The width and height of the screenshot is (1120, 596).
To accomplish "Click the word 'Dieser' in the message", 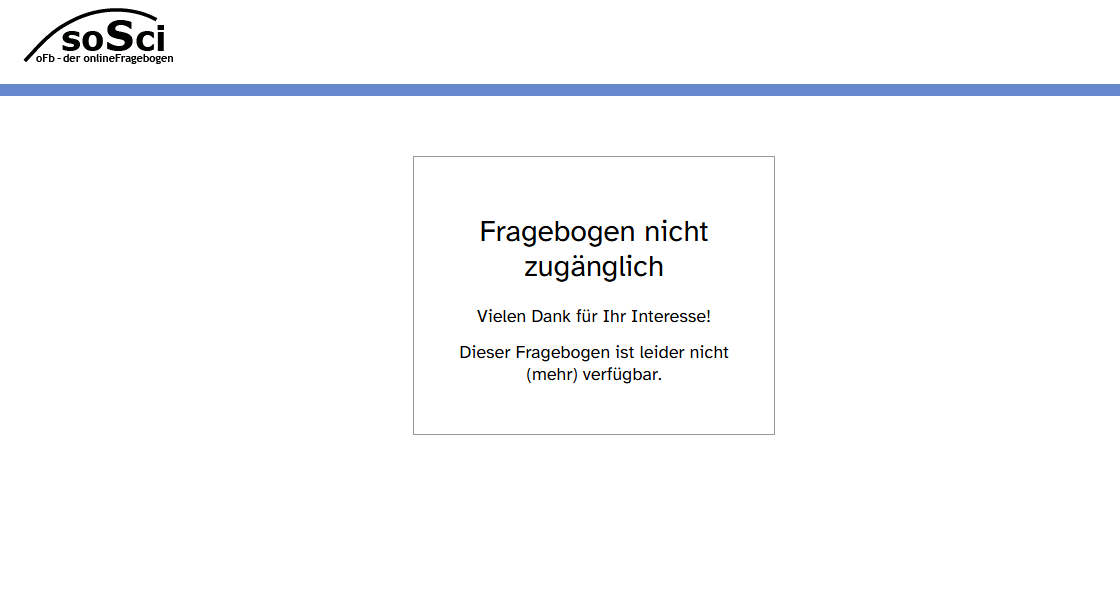I will [x=485, y=352].
